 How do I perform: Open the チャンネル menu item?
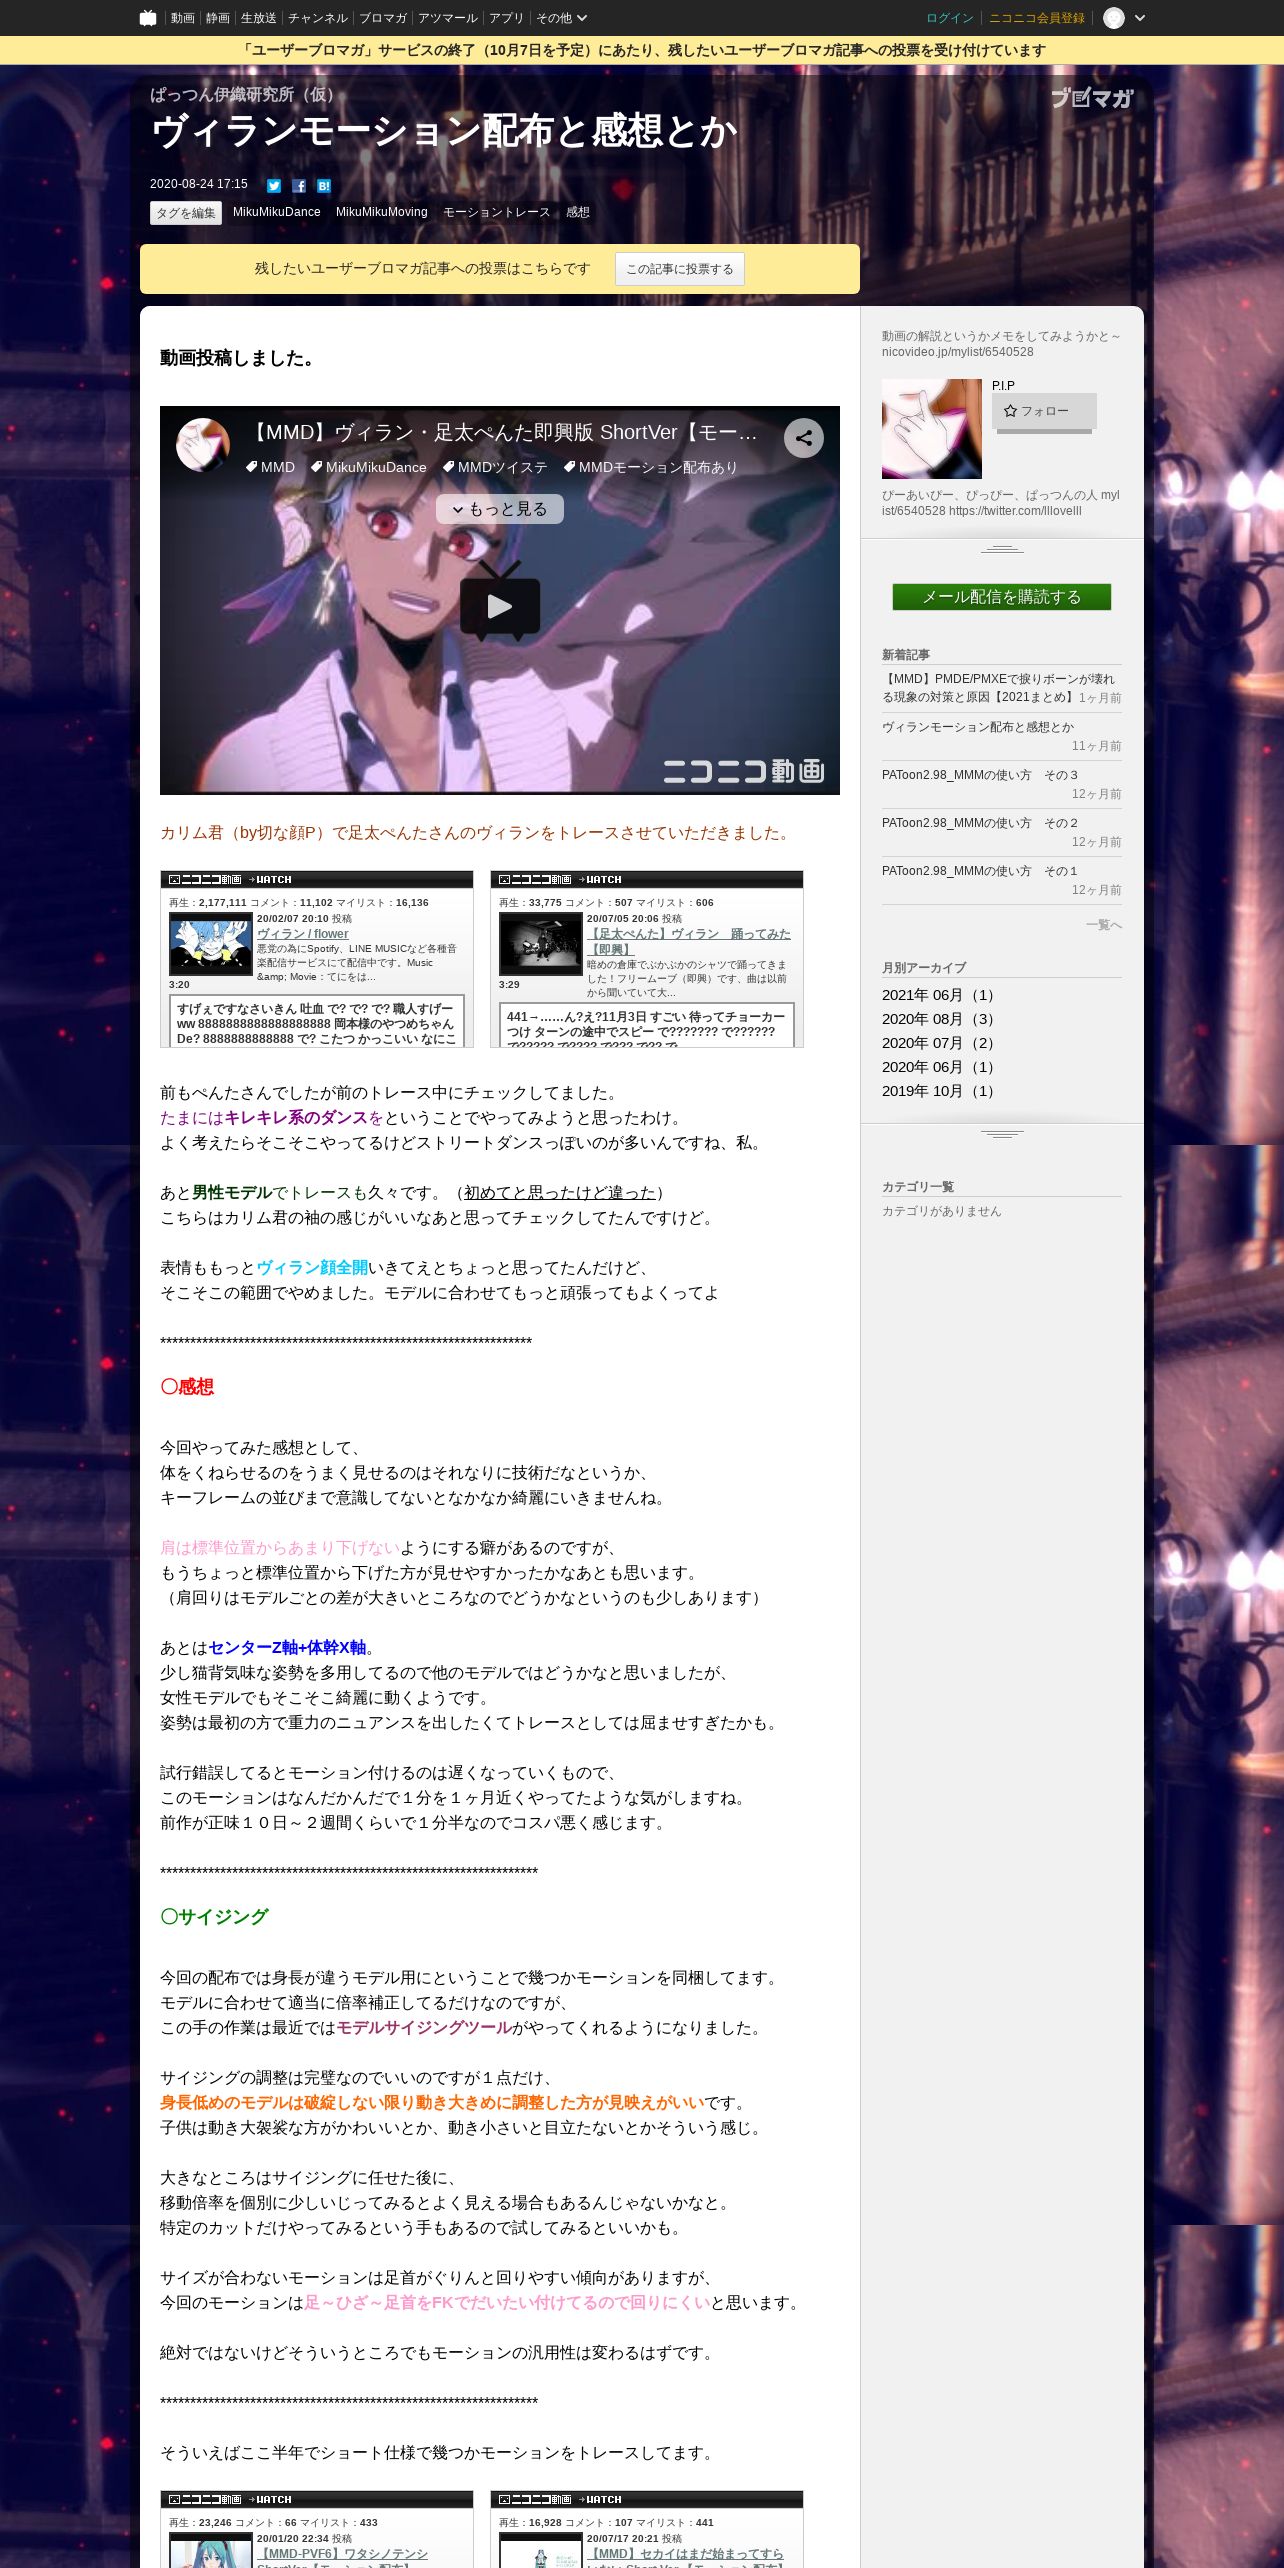(x=317, y=18)
